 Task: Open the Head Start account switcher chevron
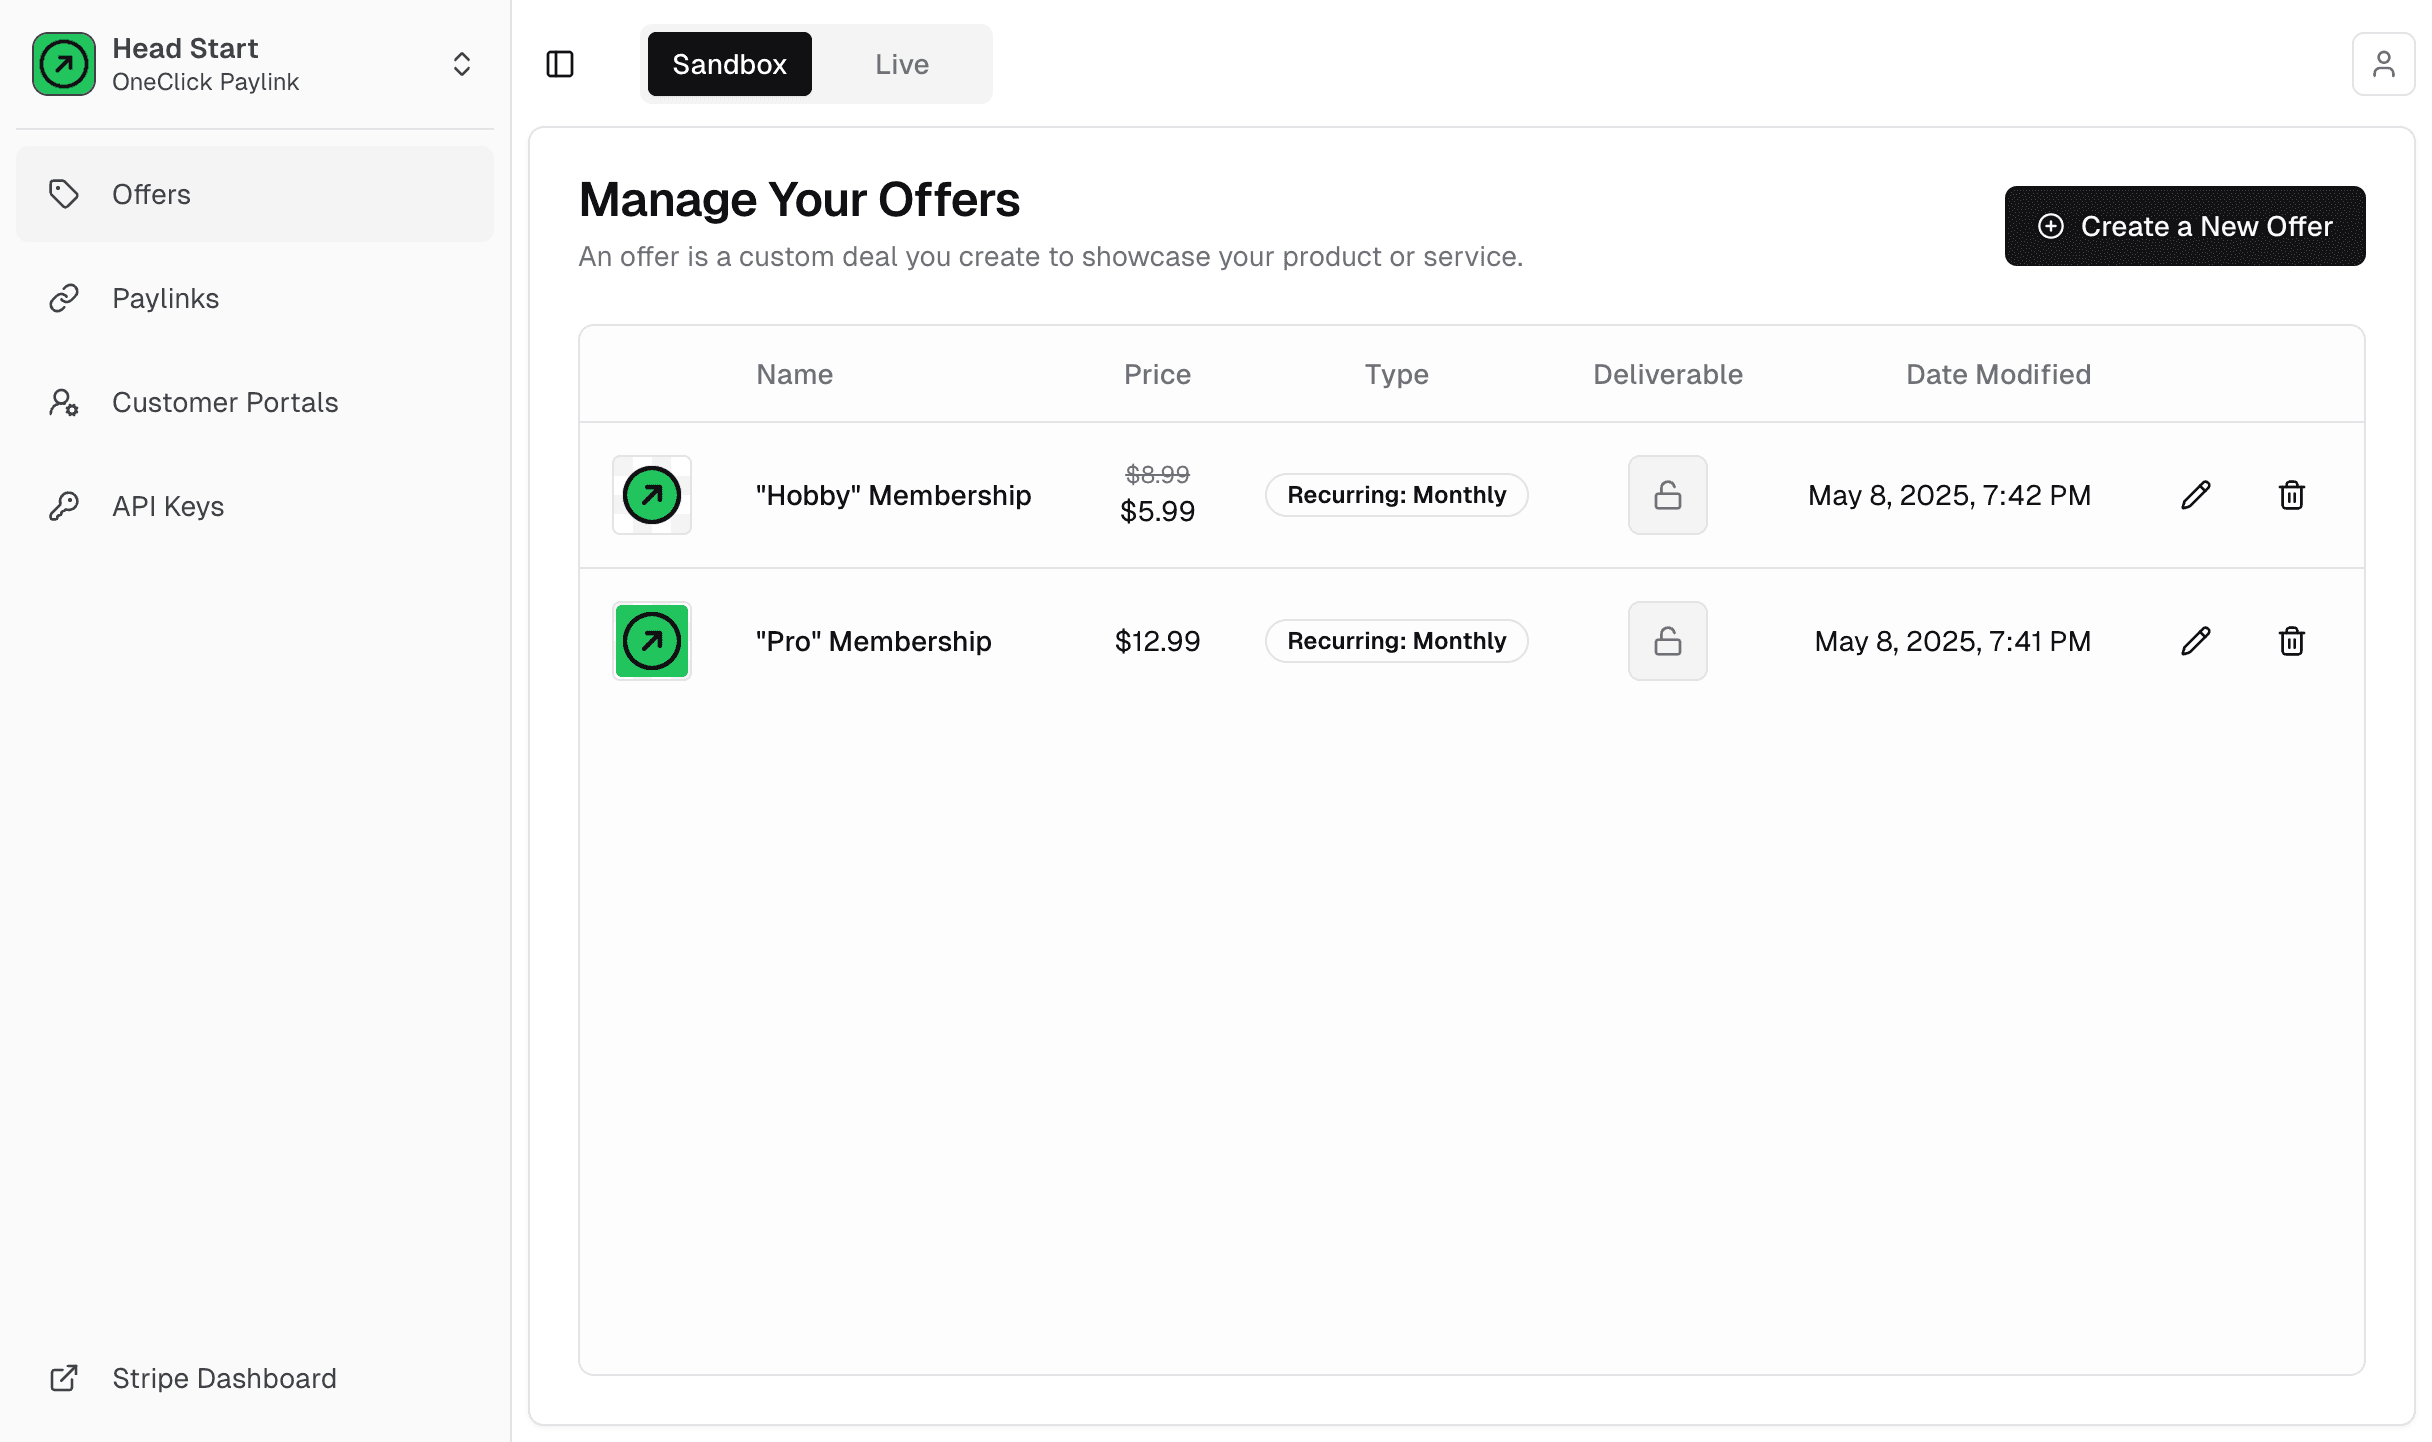pos(461,64)
